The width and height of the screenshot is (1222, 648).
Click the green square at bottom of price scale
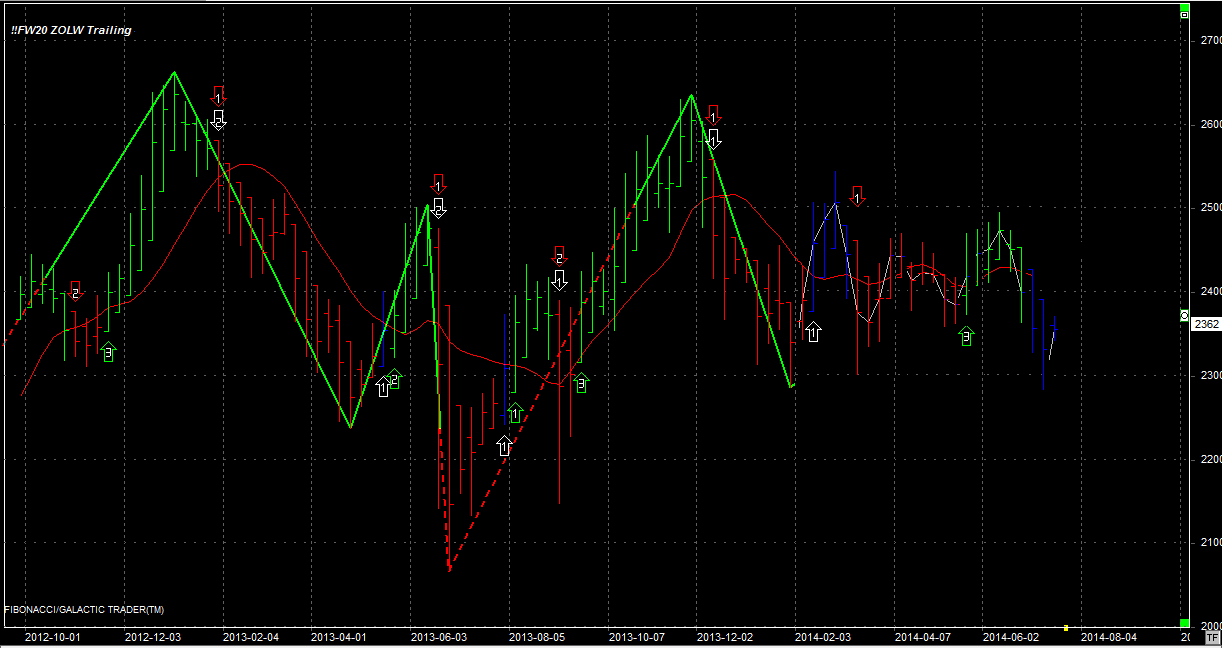click(1185, 622)
